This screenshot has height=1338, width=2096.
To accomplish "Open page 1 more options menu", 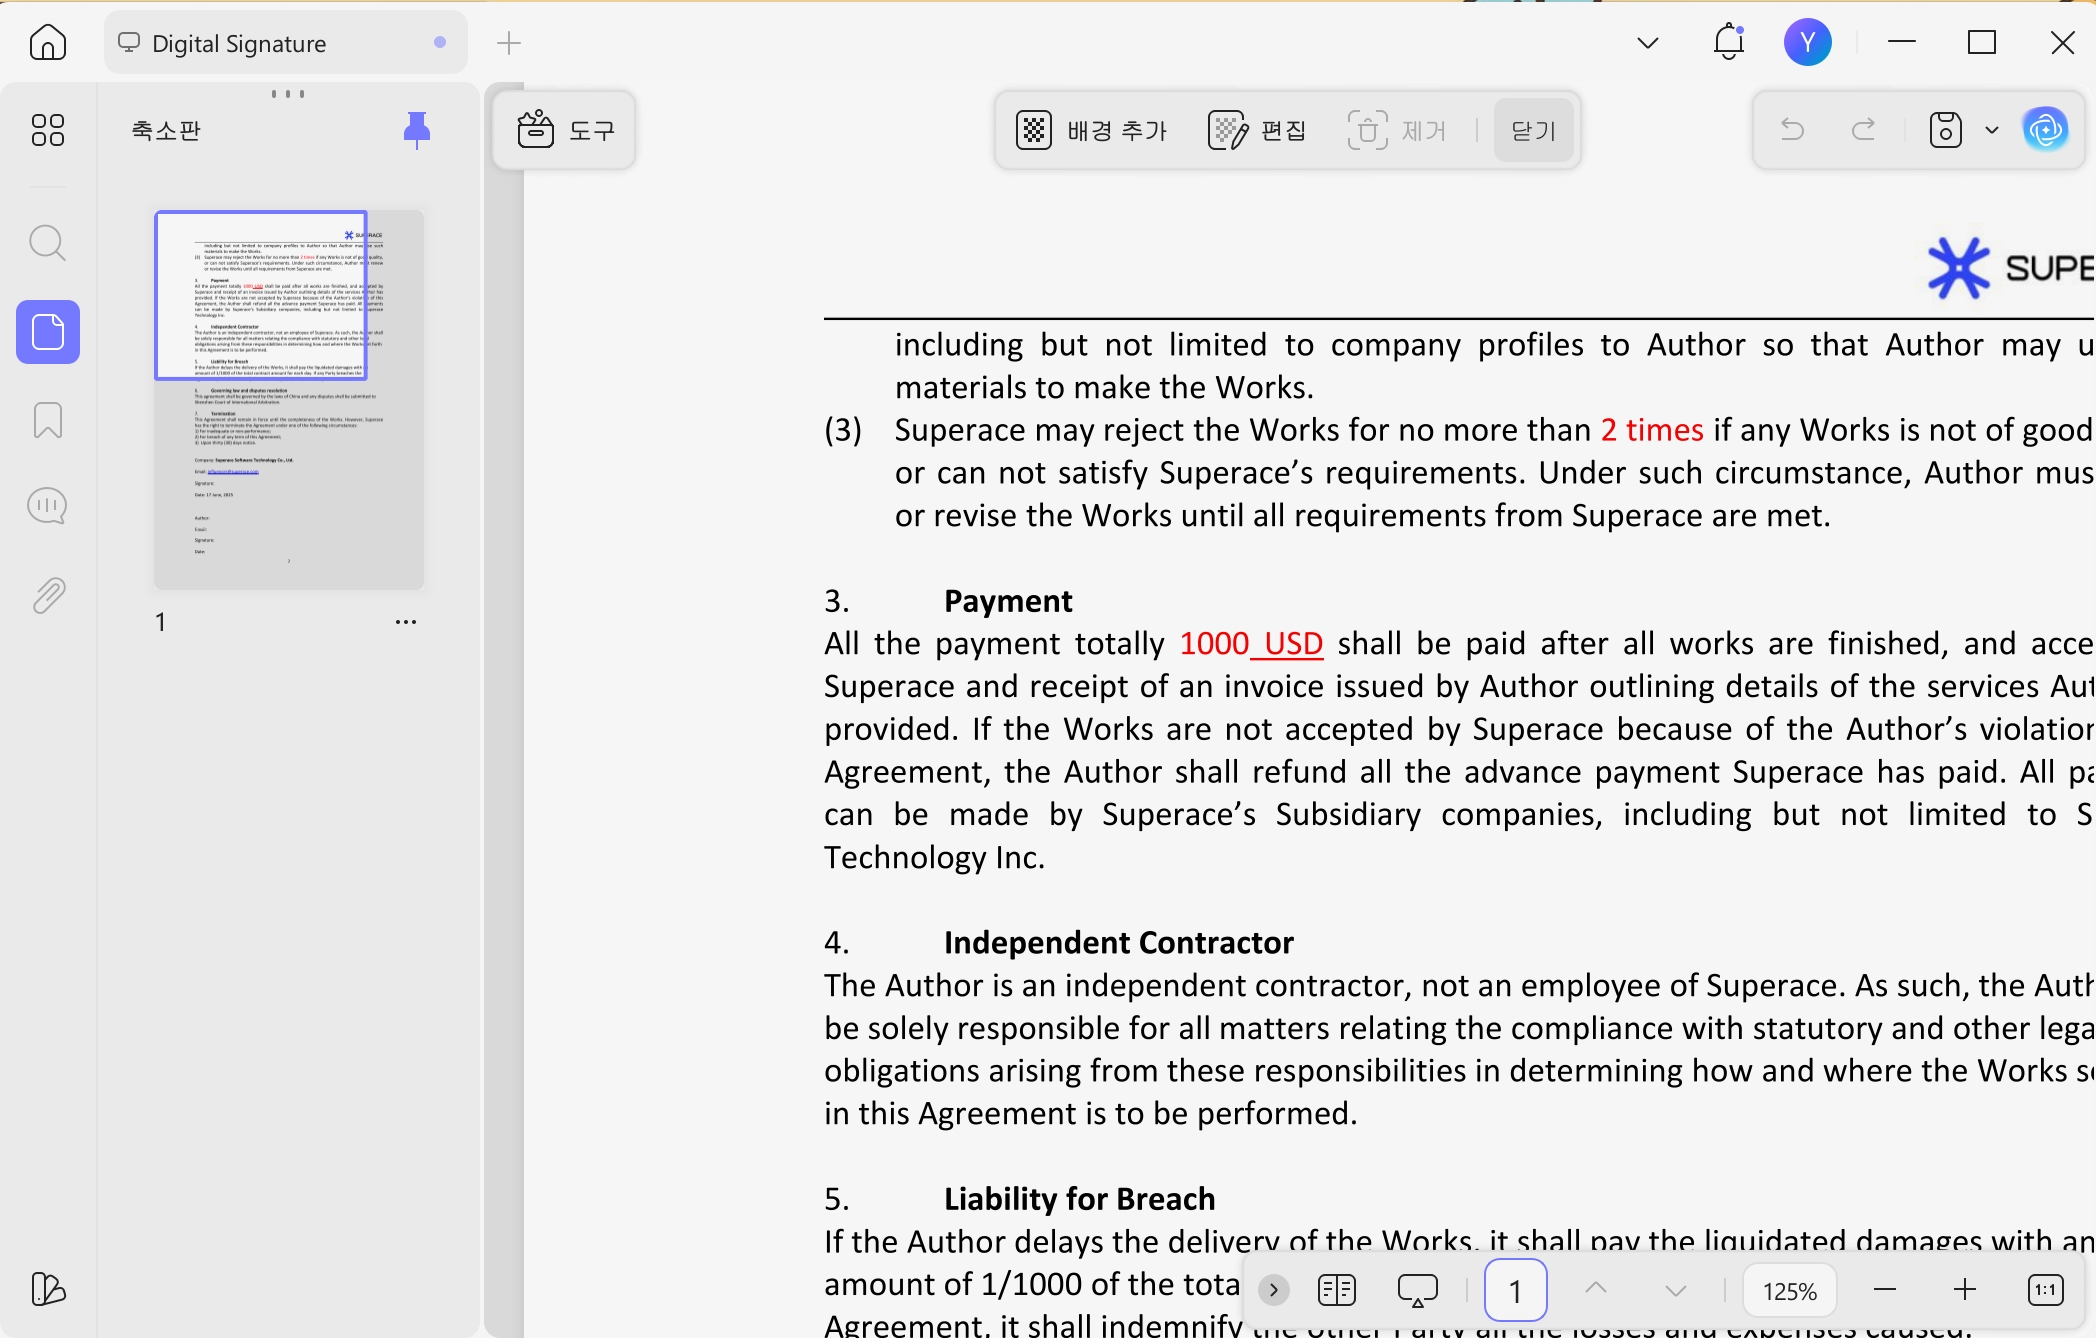I will click(406, 622).
